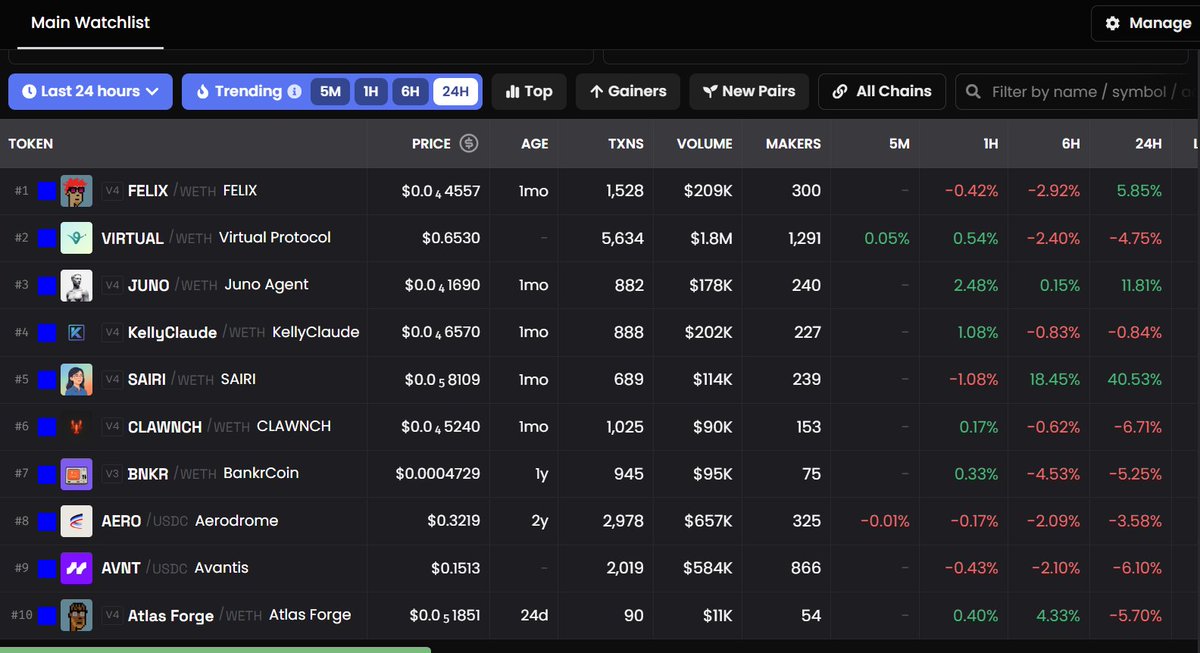Image resolution: width=1200 pixels, height=653 pixels.
Task: Click the TOKEN column header
Action: (x=31, y=144)
